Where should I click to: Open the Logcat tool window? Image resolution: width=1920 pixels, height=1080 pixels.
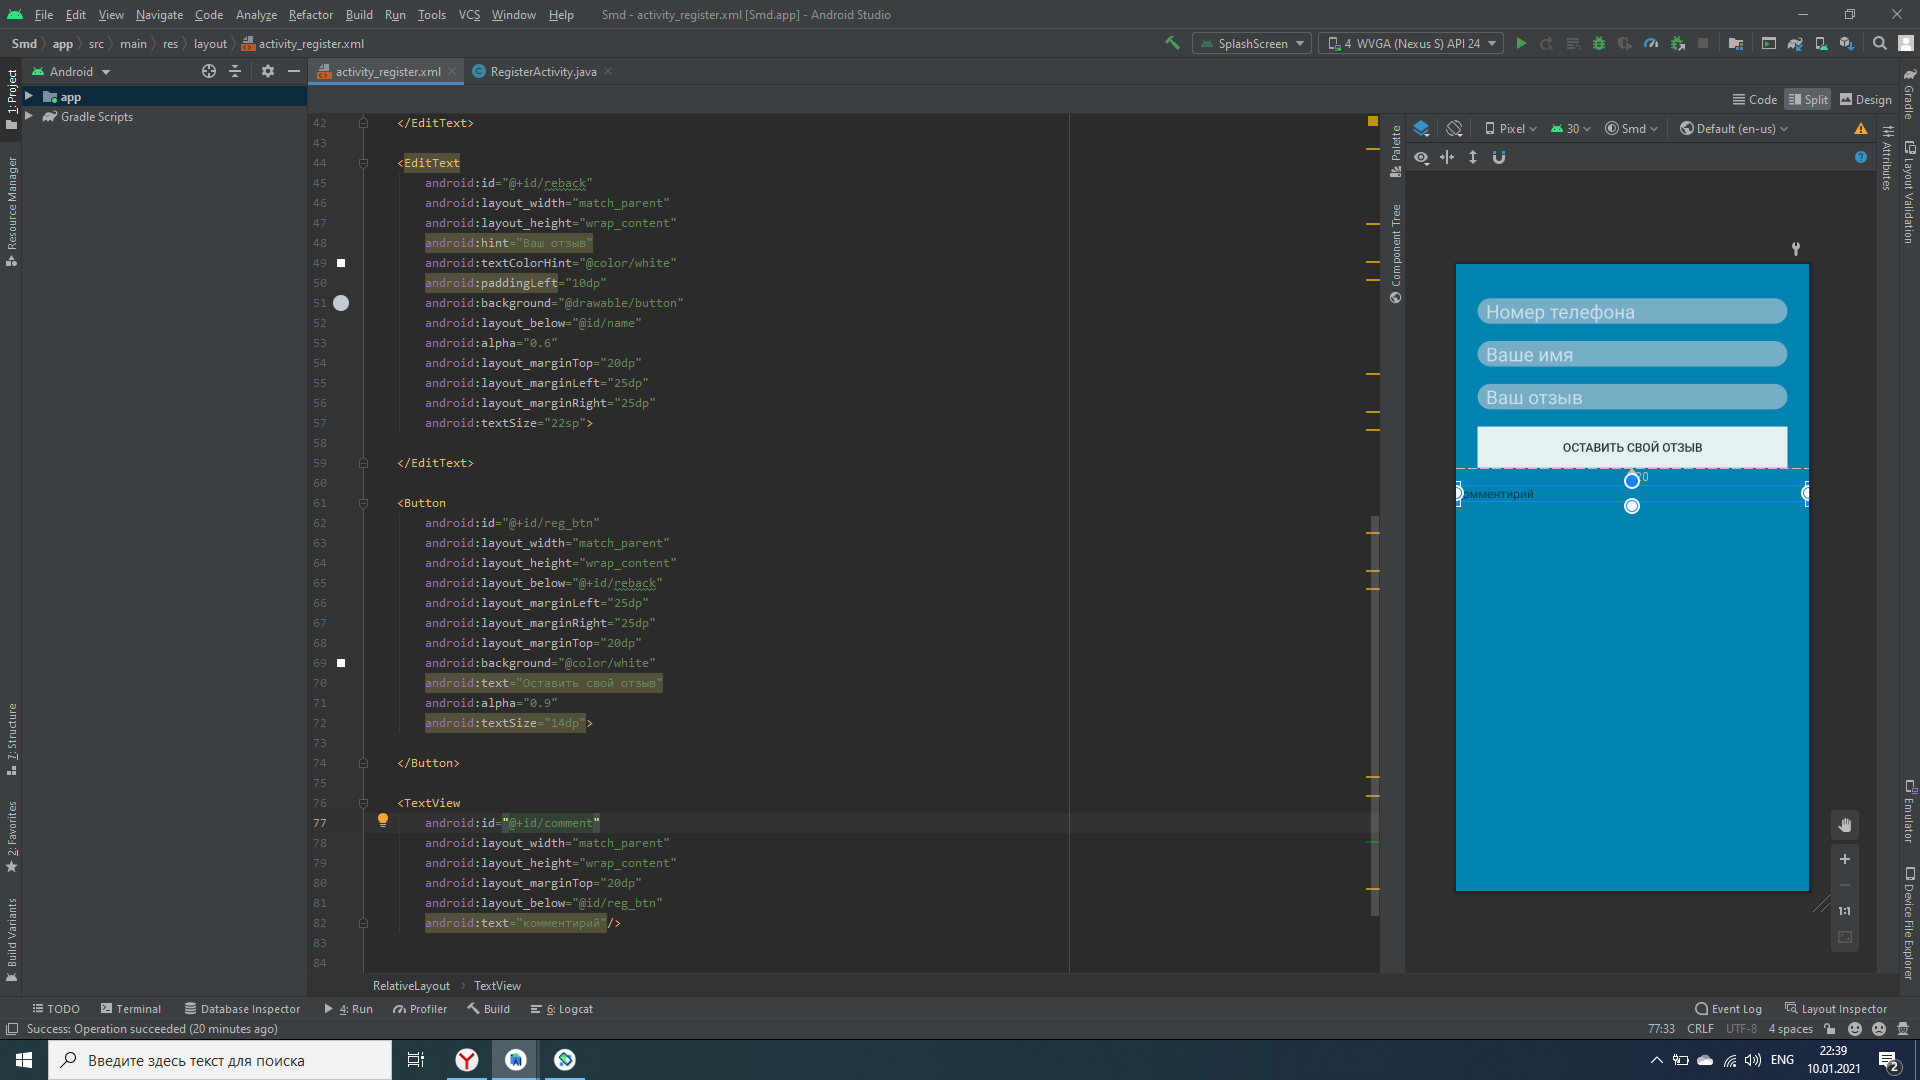click(x=561, y=1009)
